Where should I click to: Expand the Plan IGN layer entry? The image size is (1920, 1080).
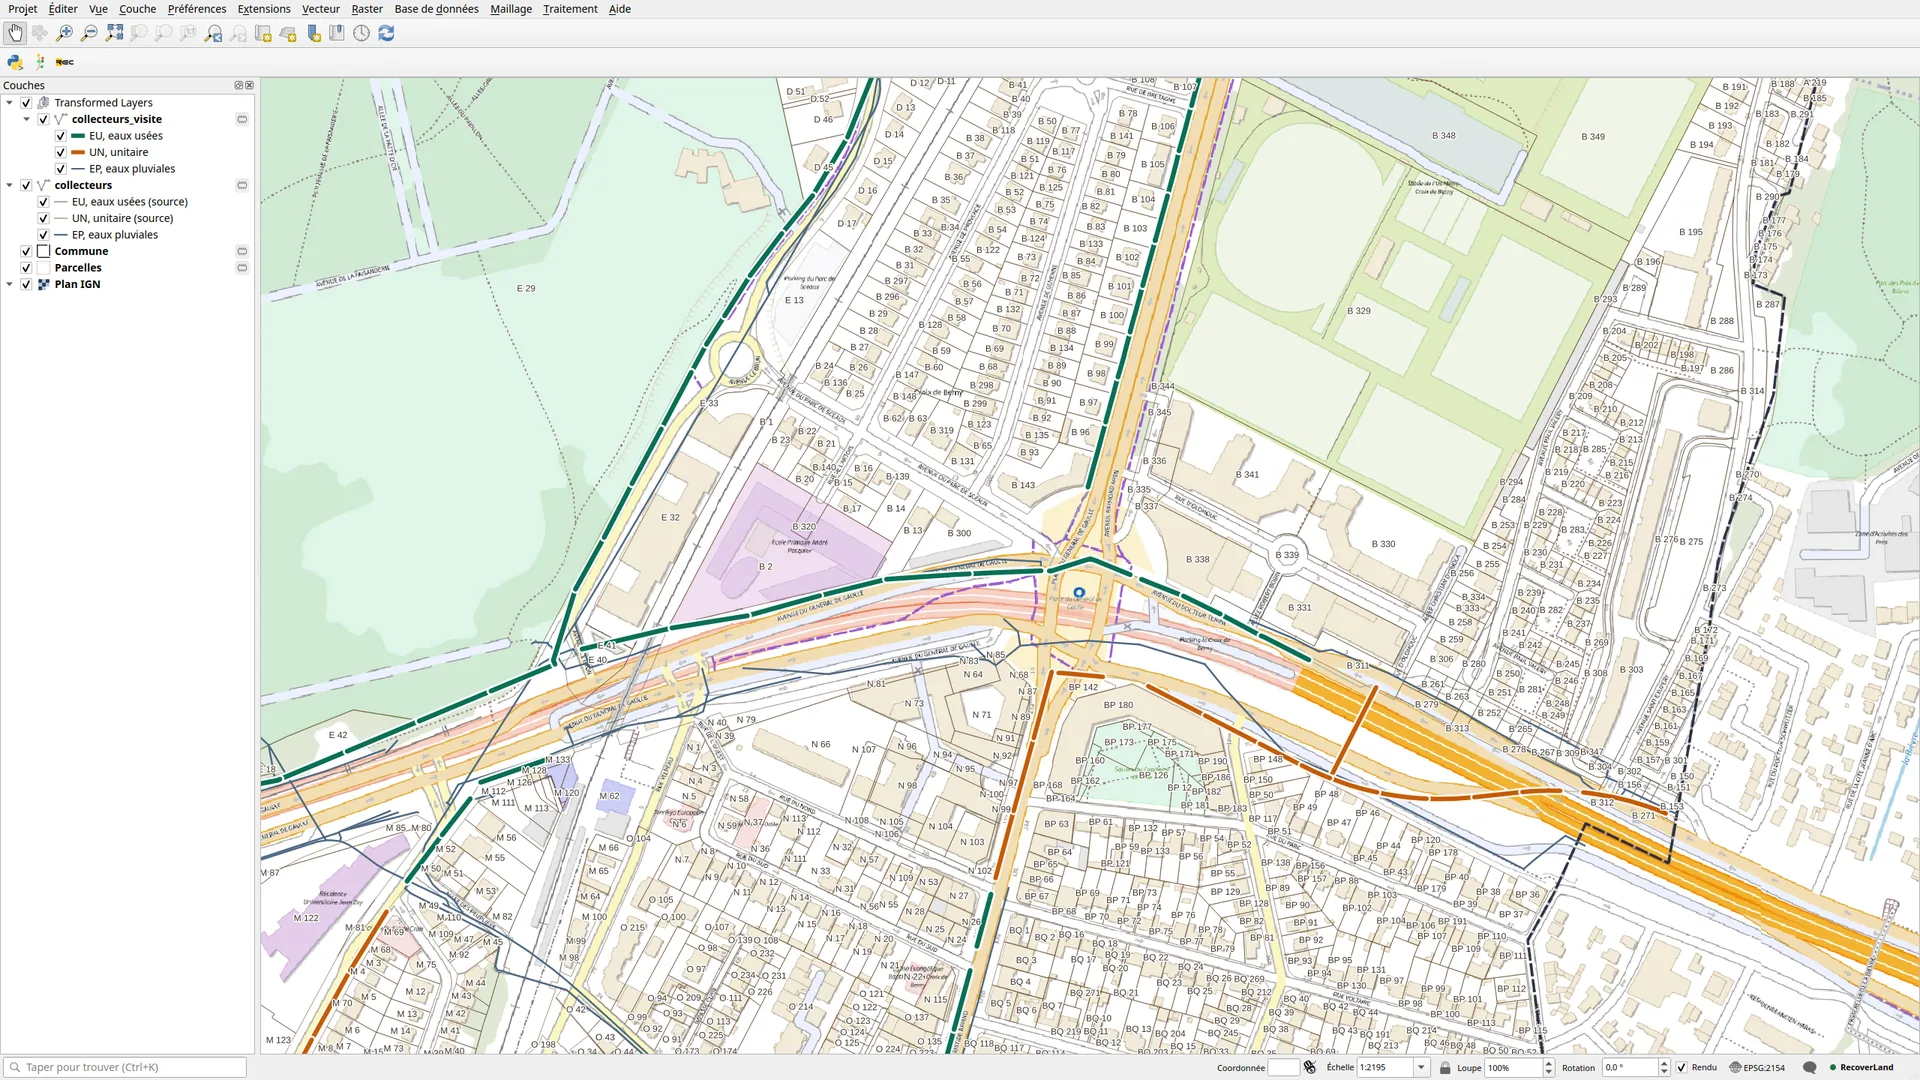click(x=10, y=284)
